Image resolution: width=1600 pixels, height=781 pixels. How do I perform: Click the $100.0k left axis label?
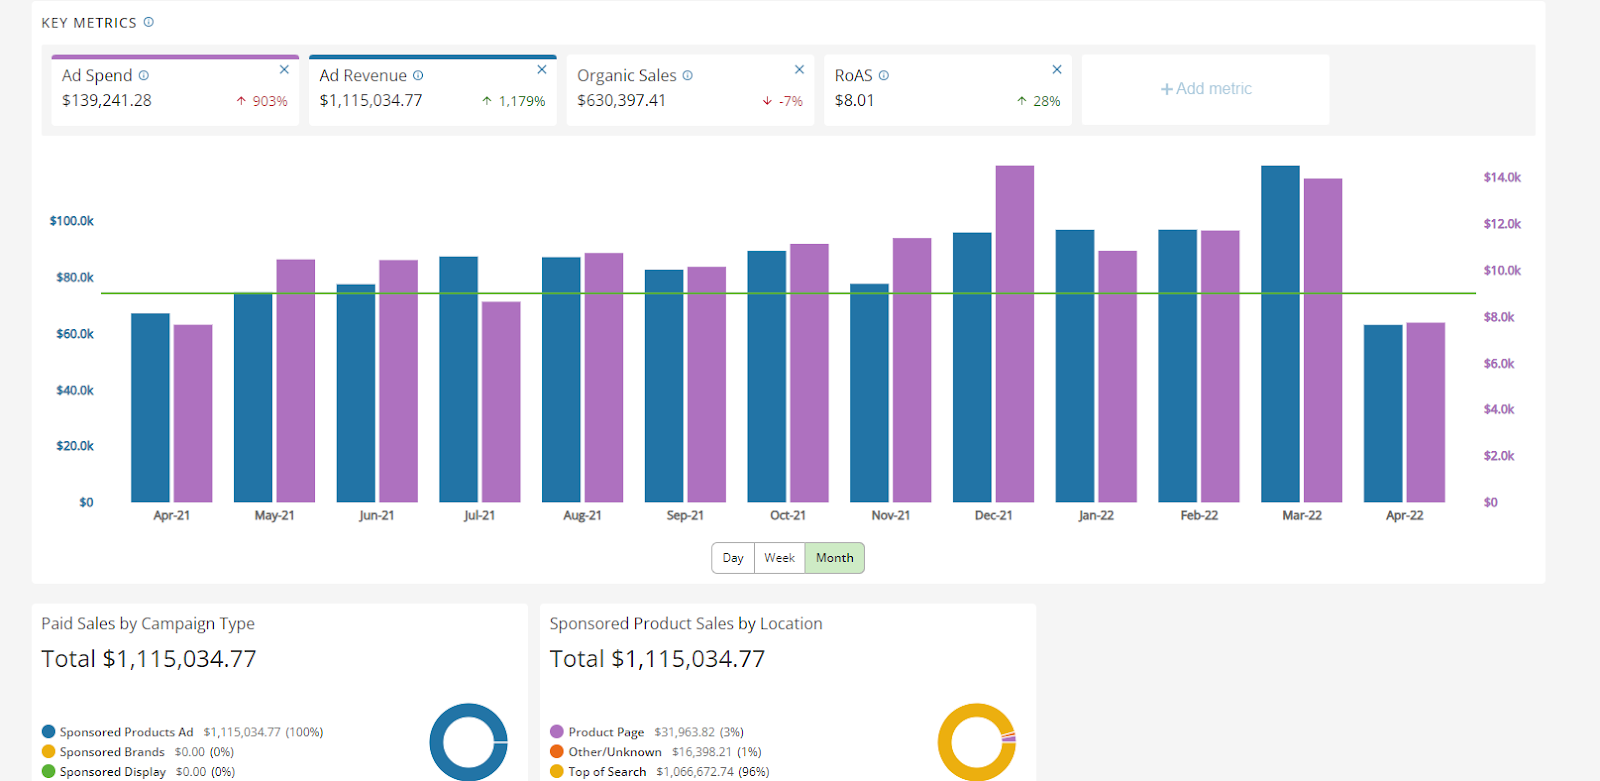(x=72, y=221)
